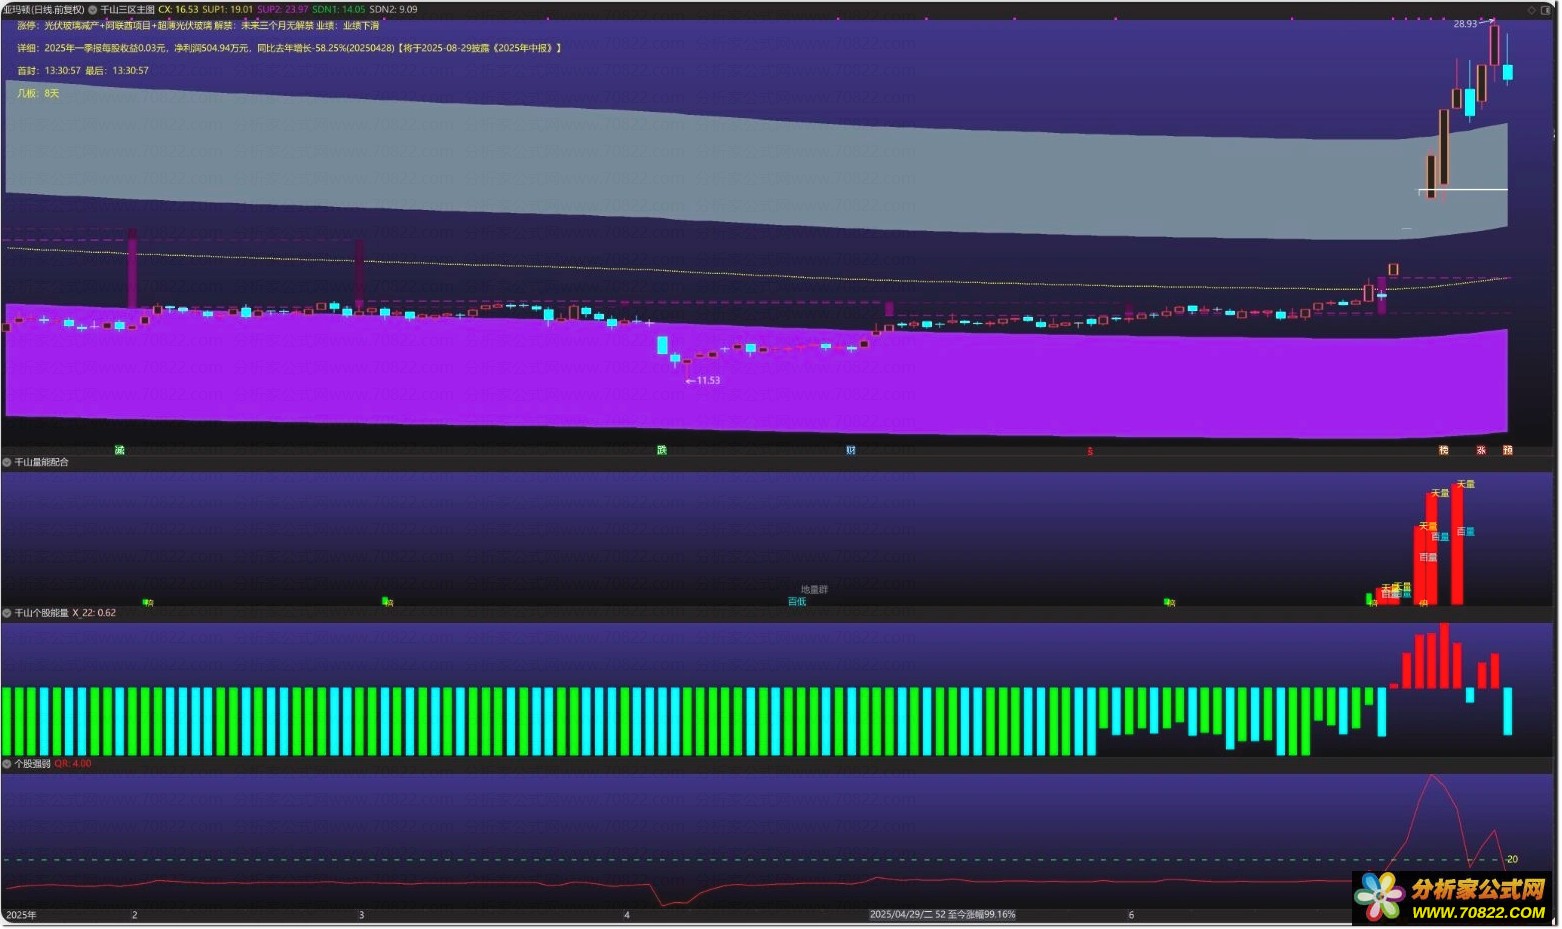
Task: Click the SUP2: 23.97 value
Action: point(283,10)
